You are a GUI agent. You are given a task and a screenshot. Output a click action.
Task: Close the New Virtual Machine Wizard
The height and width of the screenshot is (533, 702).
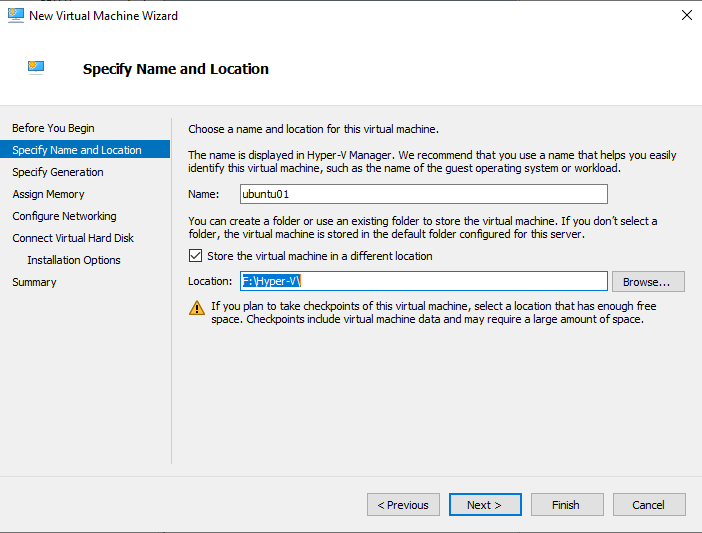point(686,15)
